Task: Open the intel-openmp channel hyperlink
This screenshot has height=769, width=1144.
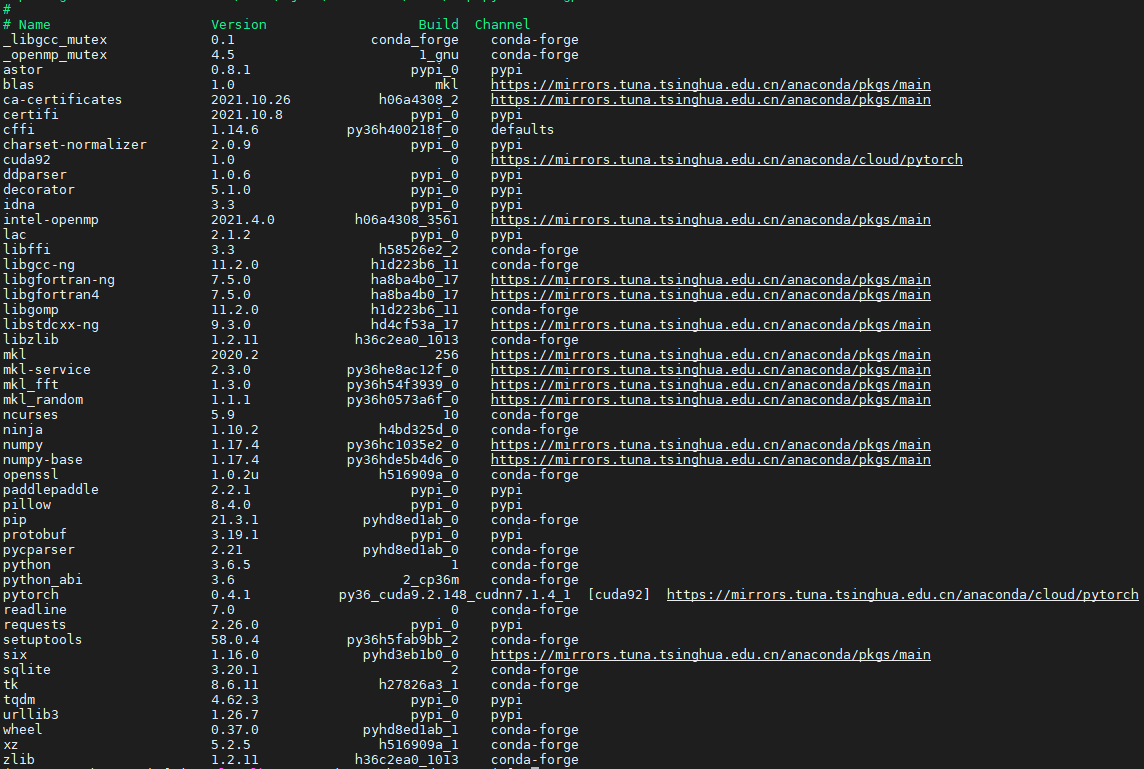Action: click(710, 219)
